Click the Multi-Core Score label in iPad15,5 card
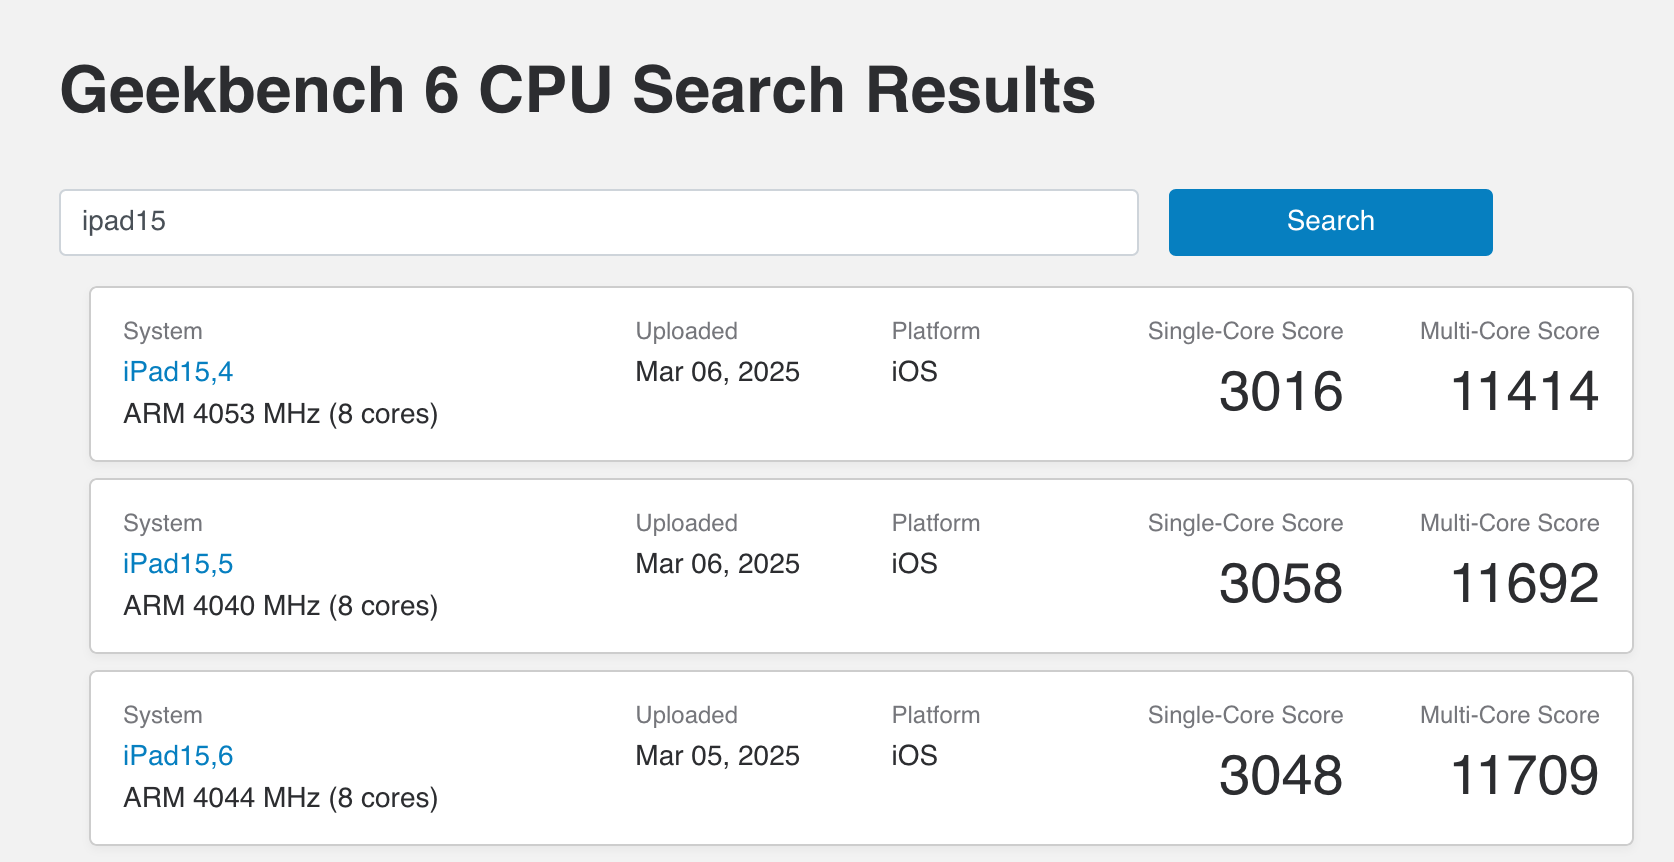1674x862 pixels. pyautogui.click(x=1509, y=523)
